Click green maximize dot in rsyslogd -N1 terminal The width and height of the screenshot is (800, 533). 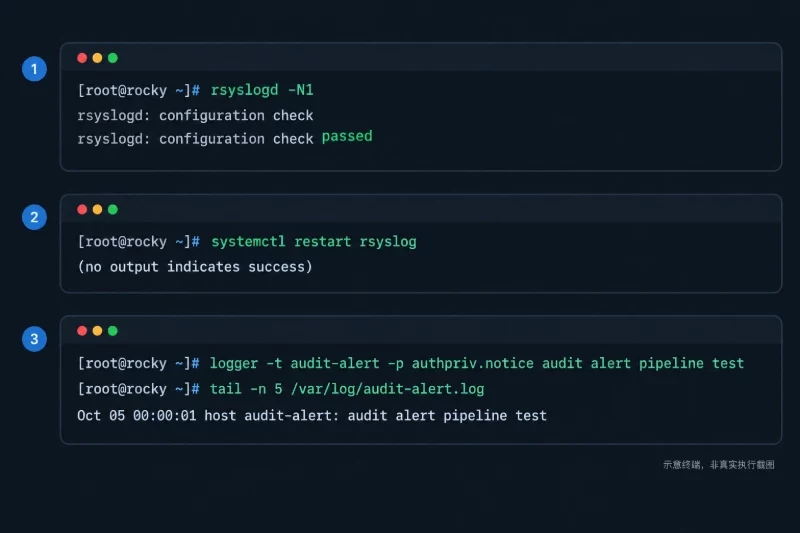click(x=113, y=58)
